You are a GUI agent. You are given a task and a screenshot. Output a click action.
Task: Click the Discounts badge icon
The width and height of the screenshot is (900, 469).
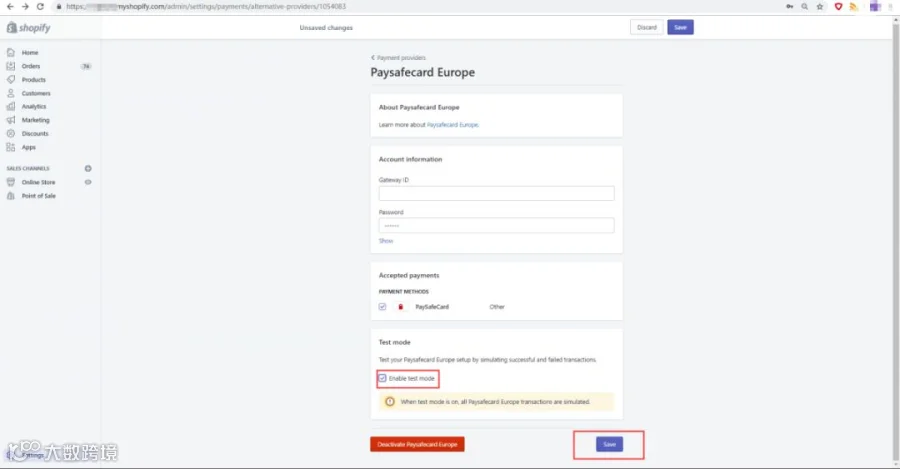pos(10,133)
